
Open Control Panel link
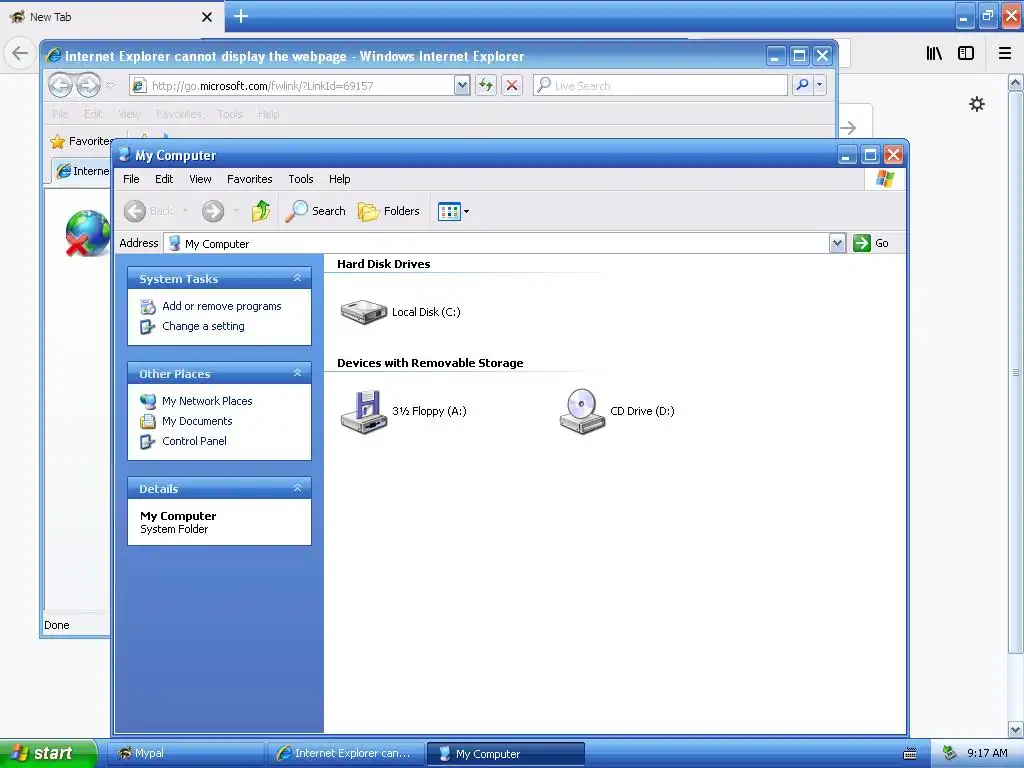pos(194,441)
